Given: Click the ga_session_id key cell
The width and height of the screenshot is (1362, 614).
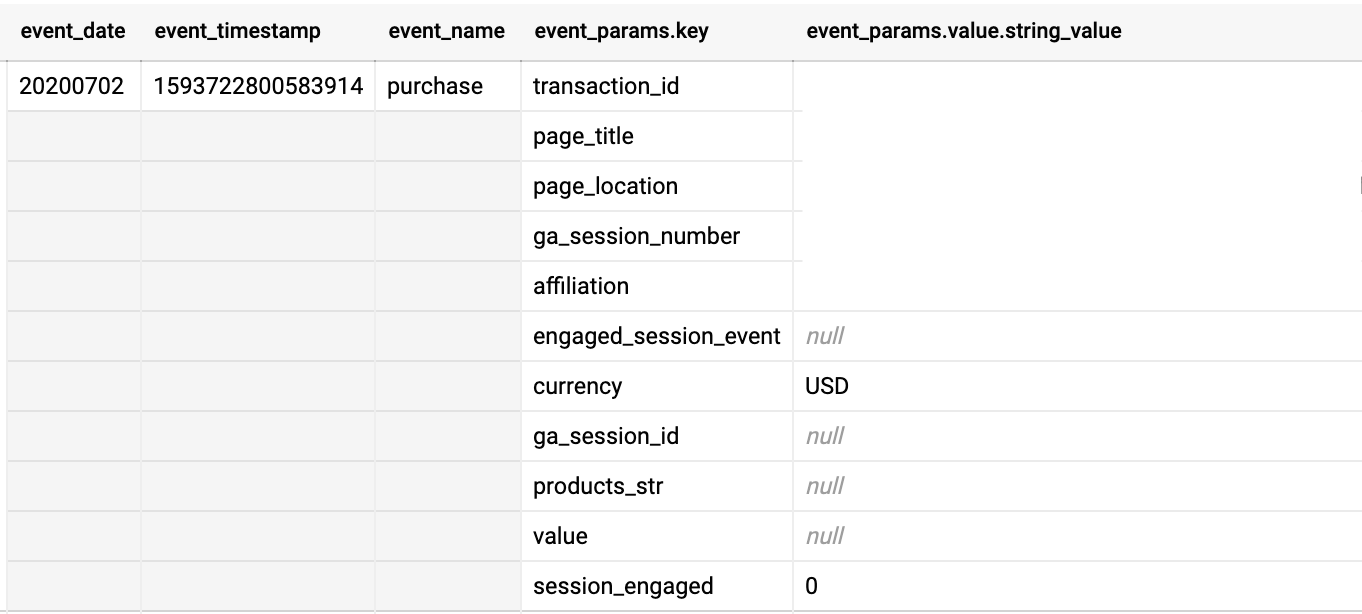Looking at the screenshot, I should 657,436.
